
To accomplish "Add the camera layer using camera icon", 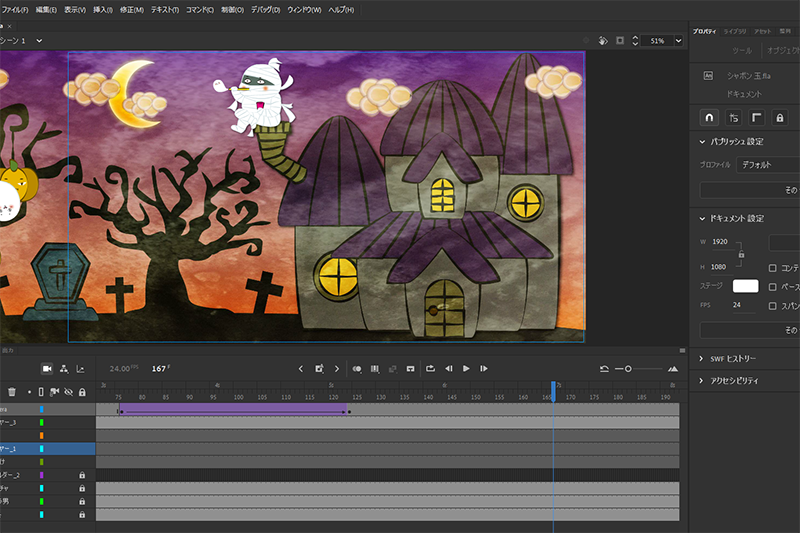I will [x=46, y=369].
